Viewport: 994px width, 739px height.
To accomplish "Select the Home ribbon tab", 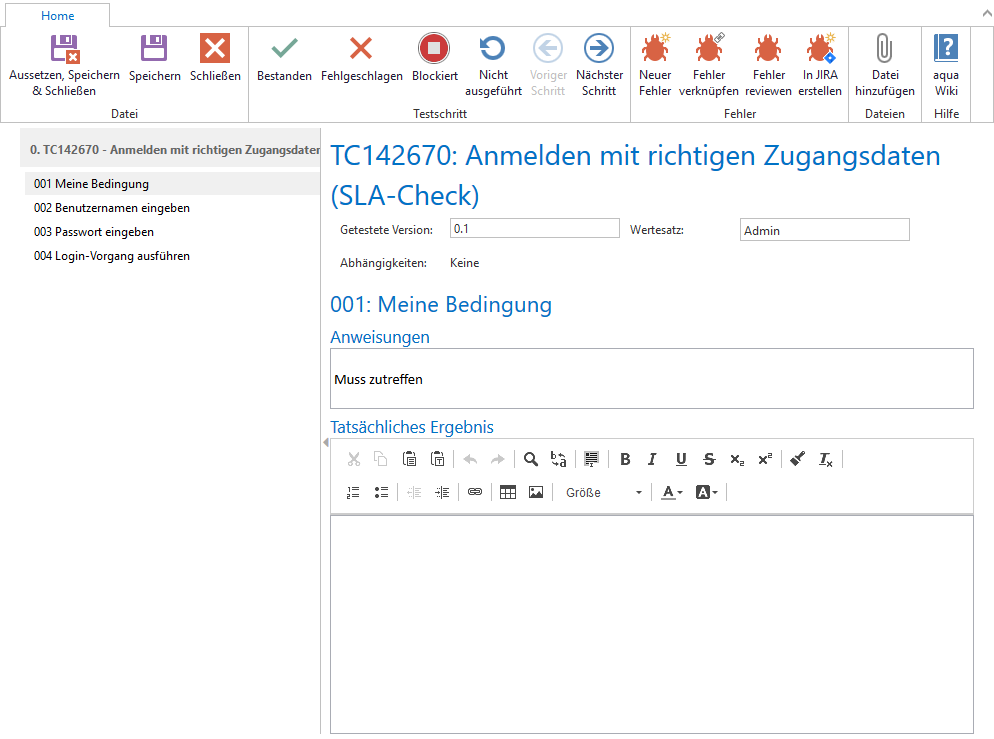I will [x=57, y=15].
